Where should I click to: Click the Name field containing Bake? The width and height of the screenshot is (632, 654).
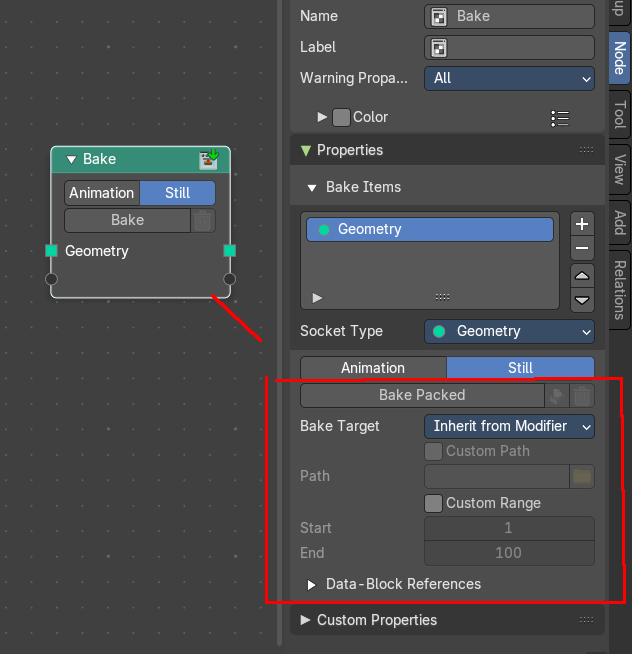pyautogui.click(x=509, y=16)
